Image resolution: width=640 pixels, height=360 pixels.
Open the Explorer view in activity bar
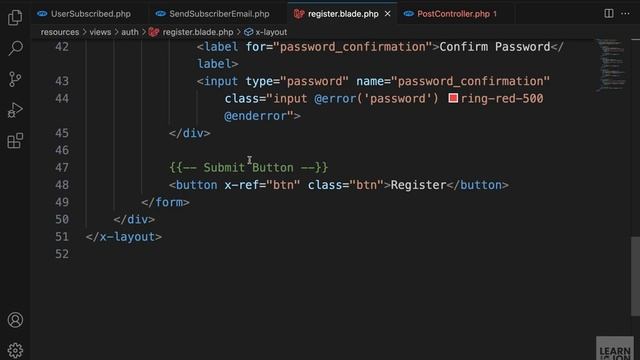click(x=15, y=17)
